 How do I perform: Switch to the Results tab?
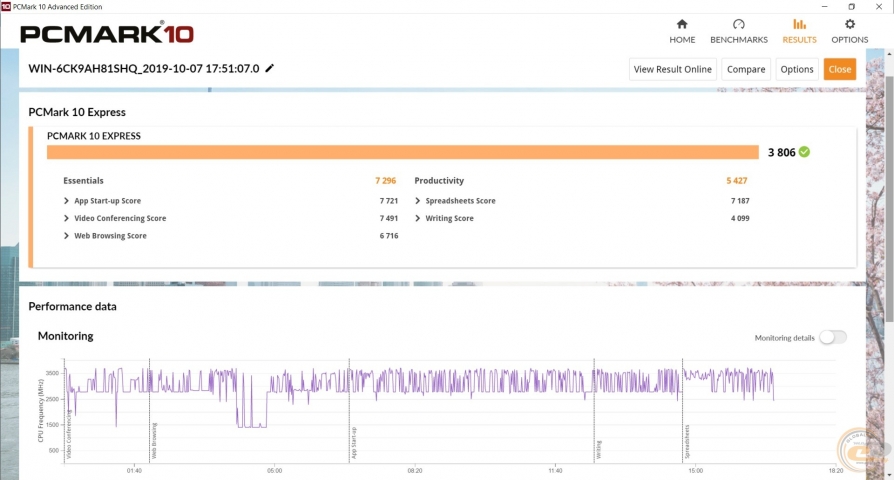coord(799,31)
